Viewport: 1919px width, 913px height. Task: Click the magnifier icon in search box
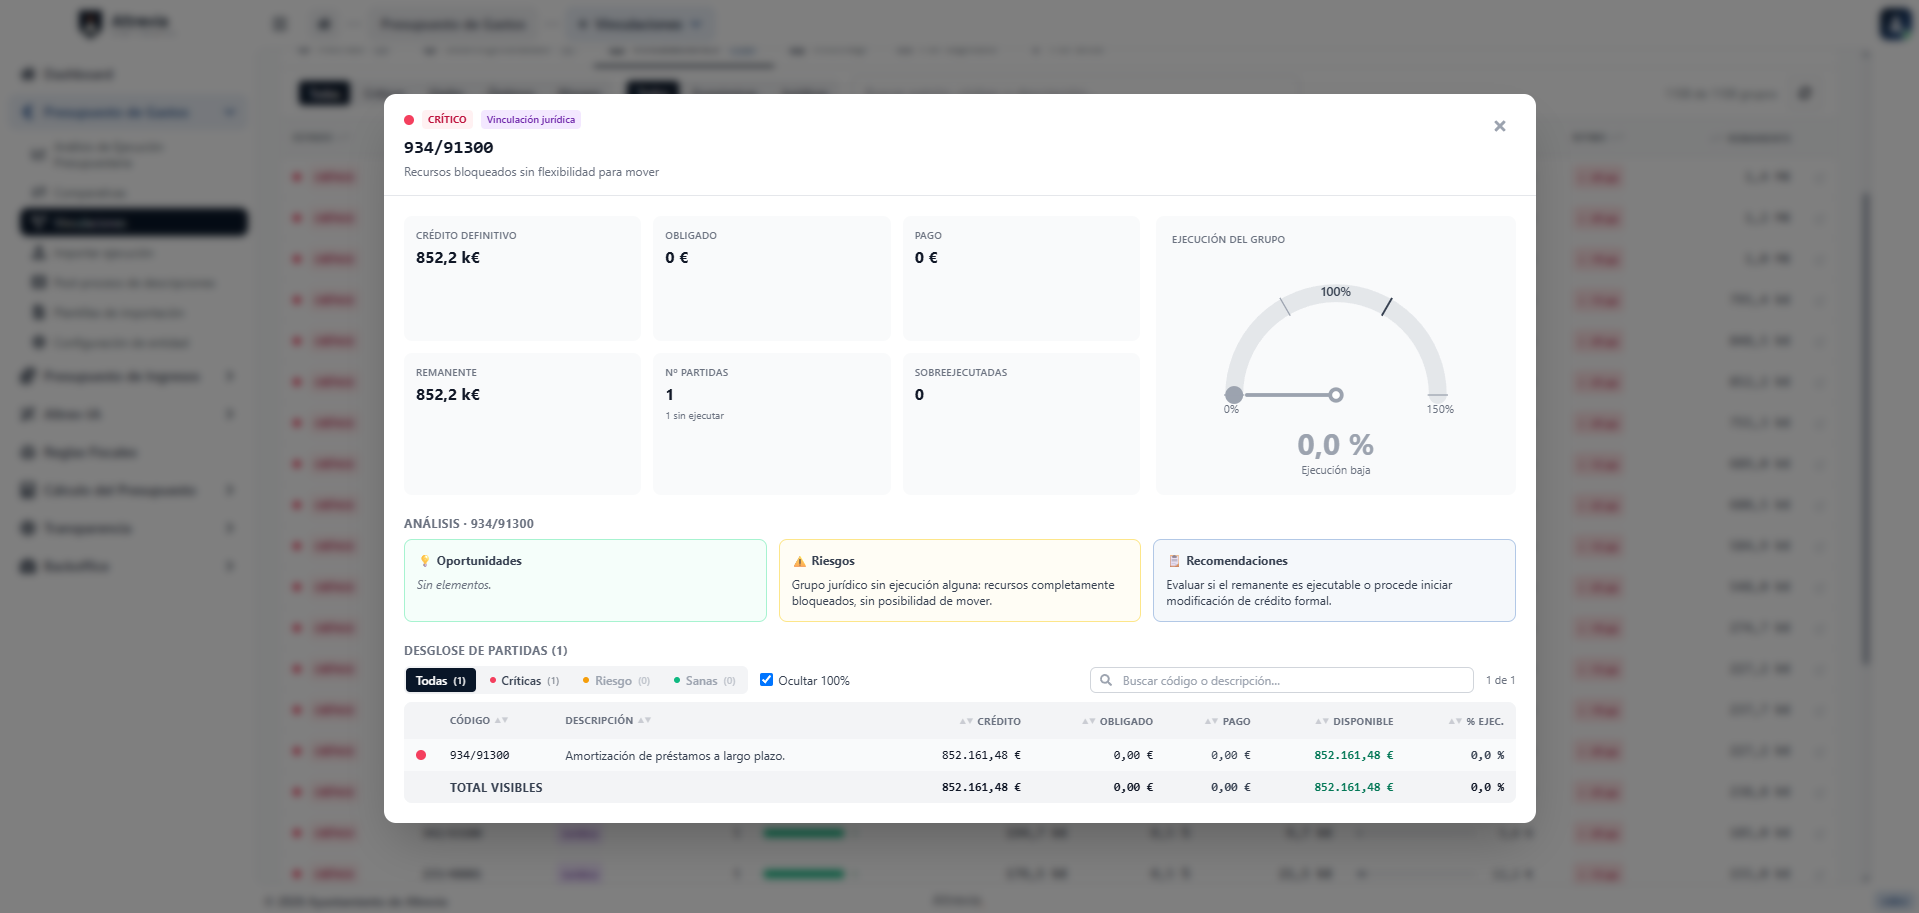pyautogui.click(x=1106, y=680)
